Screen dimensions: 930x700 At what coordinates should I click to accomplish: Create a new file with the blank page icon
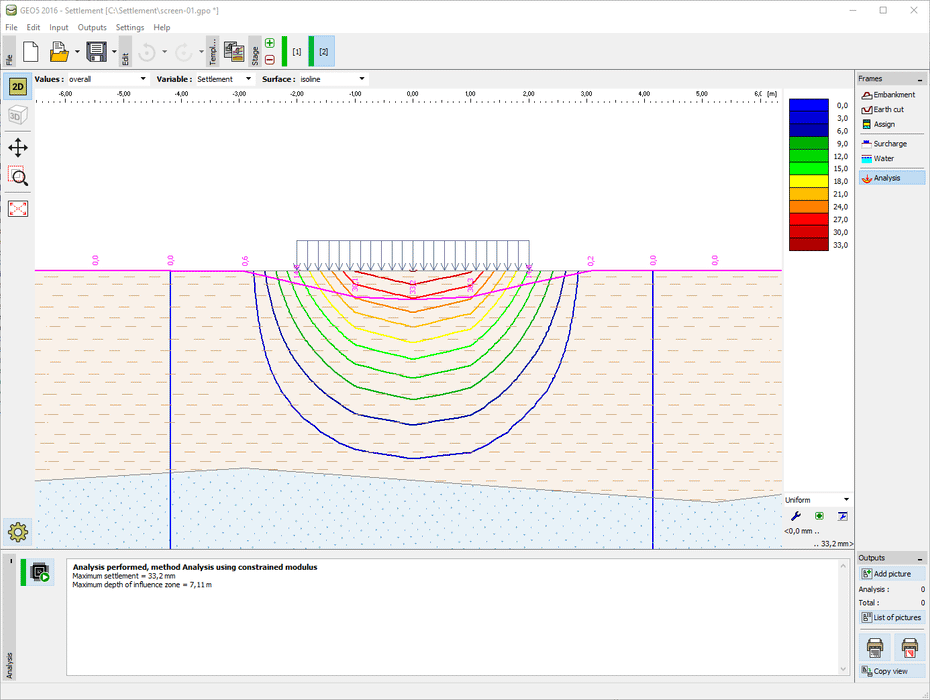tap(30, 51)
